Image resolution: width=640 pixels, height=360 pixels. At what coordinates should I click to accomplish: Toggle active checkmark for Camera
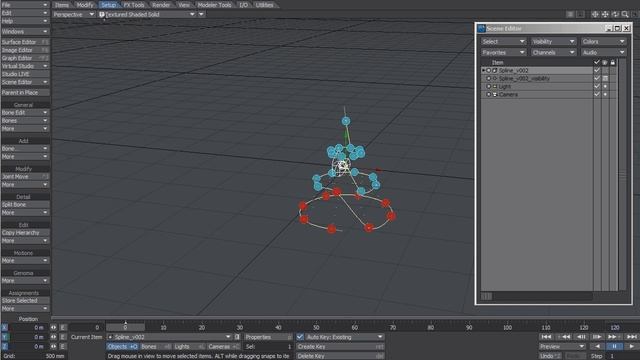click(597, 94)
